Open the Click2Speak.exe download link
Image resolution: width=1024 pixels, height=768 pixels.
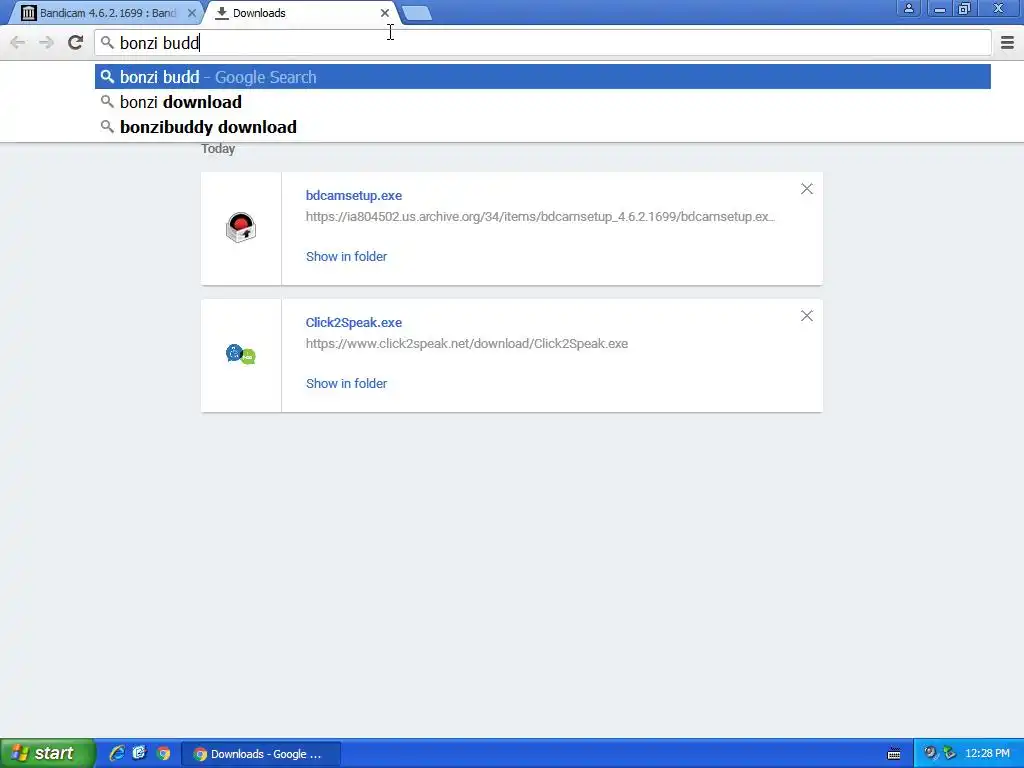[x=353, y=323]
